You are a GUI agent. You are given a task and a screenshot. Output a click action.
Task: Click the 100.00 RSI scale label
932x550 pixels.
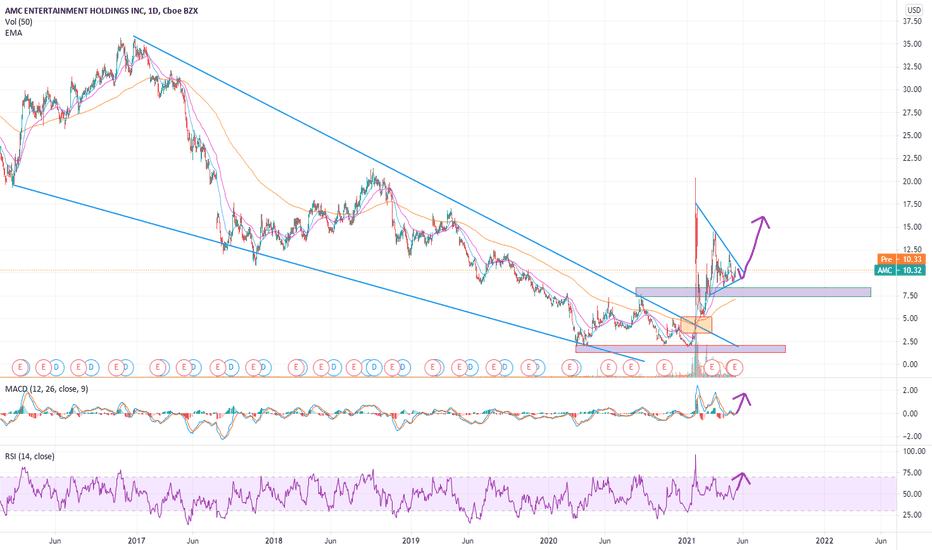coord(914,451)
